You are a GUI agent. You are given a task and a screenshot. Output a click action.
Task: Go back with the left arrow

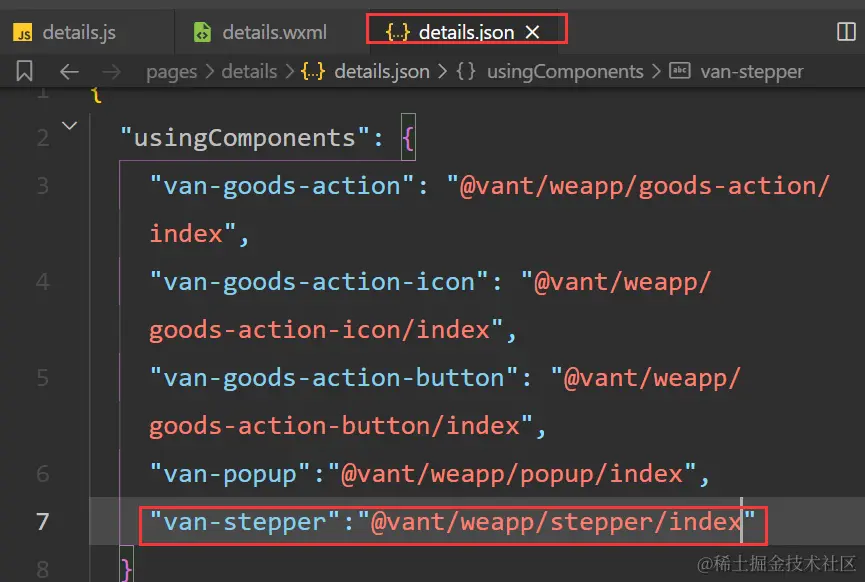point(69,72)
